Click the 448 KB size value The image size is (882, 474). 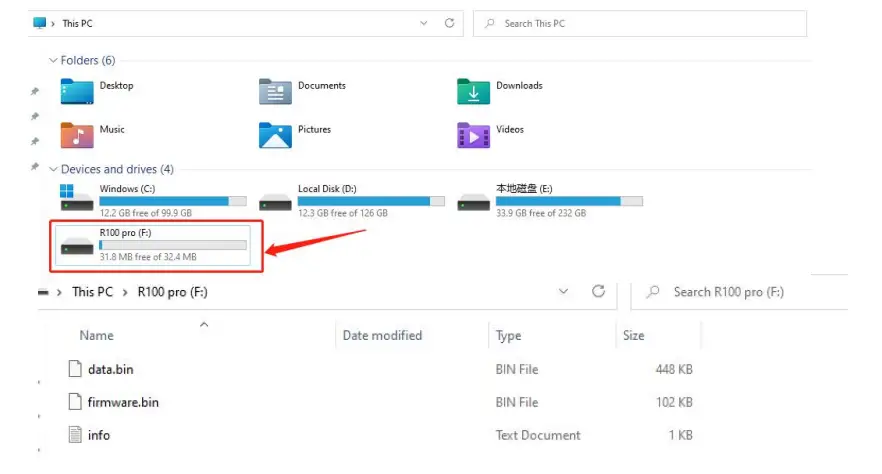pyautogui.click(x=674, y=369)
